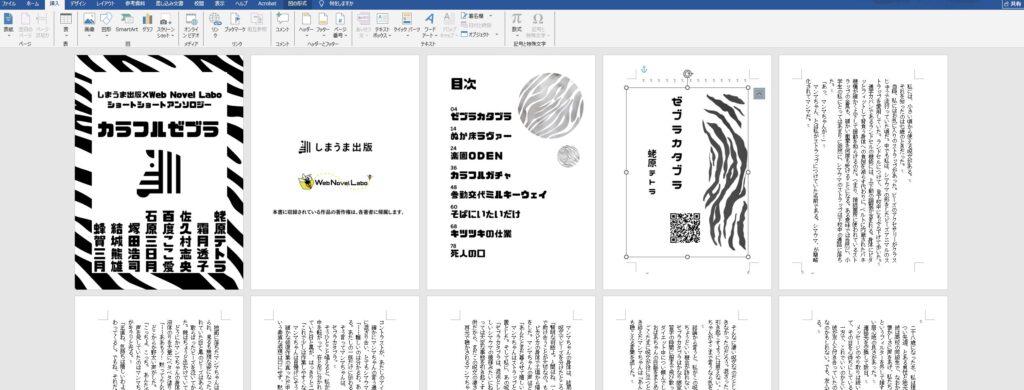The width and height of the screenshot is (1024, 390).
Task: Open the table (表) dropdown
Action: point(65,24)
